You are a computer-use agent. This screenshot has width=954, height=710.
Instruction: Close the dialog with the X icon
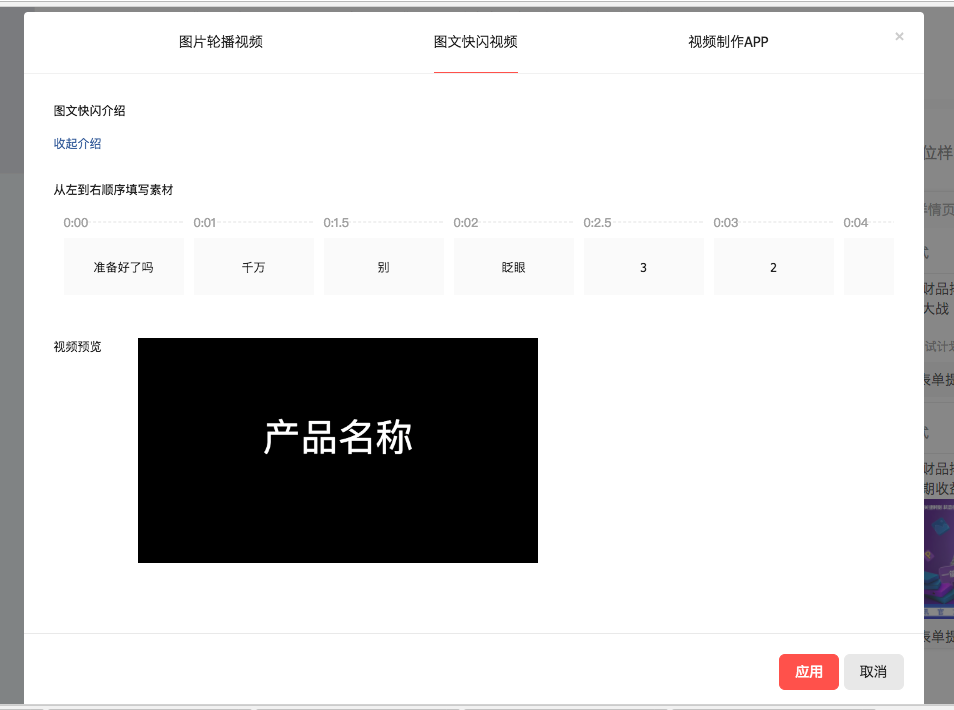[899, 37]
